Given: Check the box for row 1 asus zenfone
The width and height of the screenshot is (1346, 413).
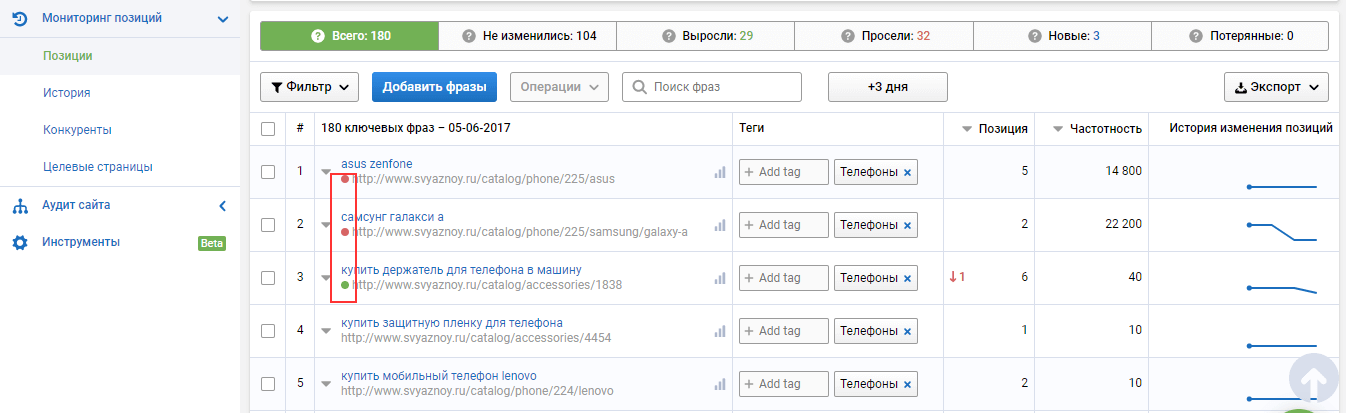Looking at the screenshot, I should 268,172.
